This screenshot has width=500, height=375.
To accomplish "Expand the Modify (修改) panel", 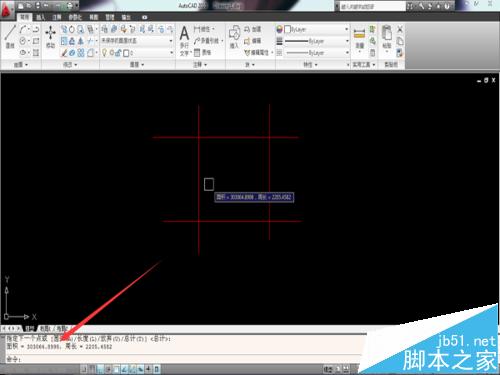I will point(70,64).
